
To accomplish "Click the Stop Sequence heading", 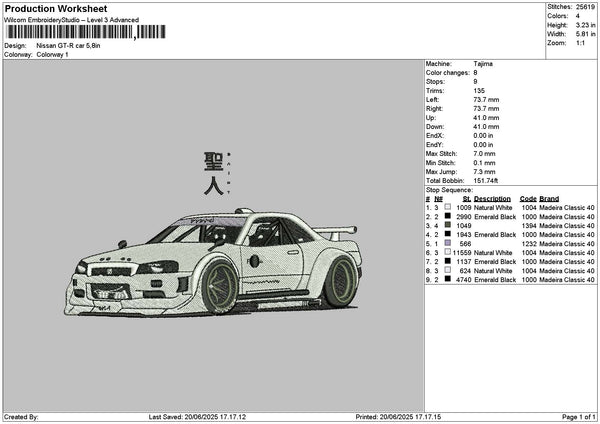I will pos(449,188).
